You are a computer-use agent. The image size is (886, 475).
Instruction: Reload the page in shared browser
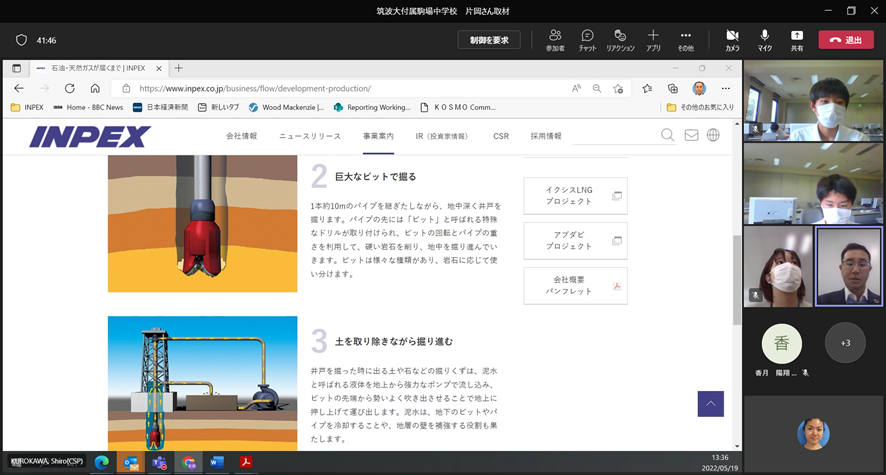(70, 88)
